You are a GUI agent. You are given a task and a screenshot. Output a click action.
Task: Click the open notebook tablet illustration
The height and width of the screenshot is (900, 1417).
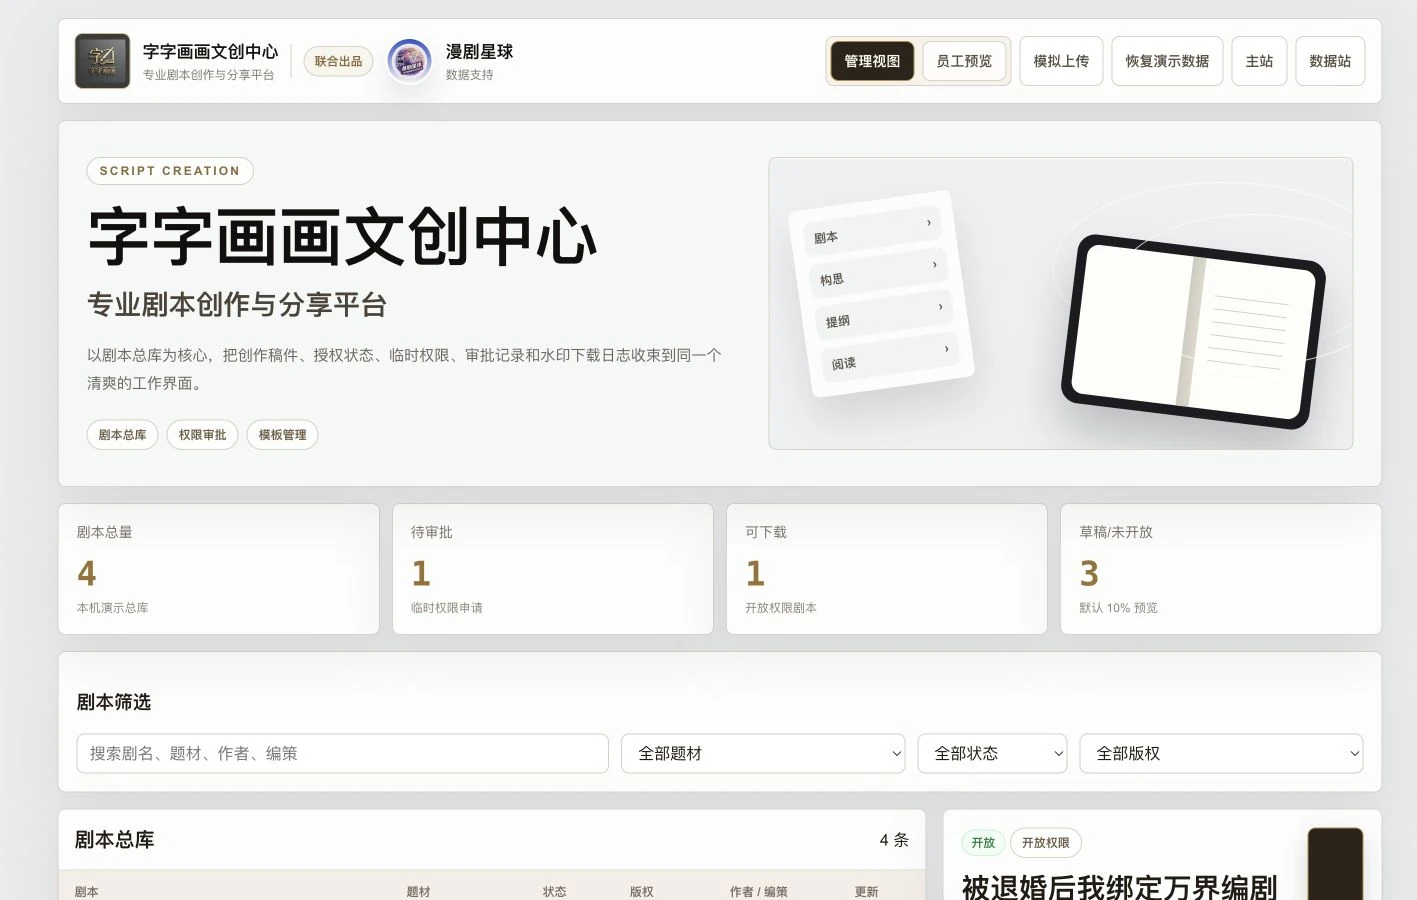coord(1193,331)
